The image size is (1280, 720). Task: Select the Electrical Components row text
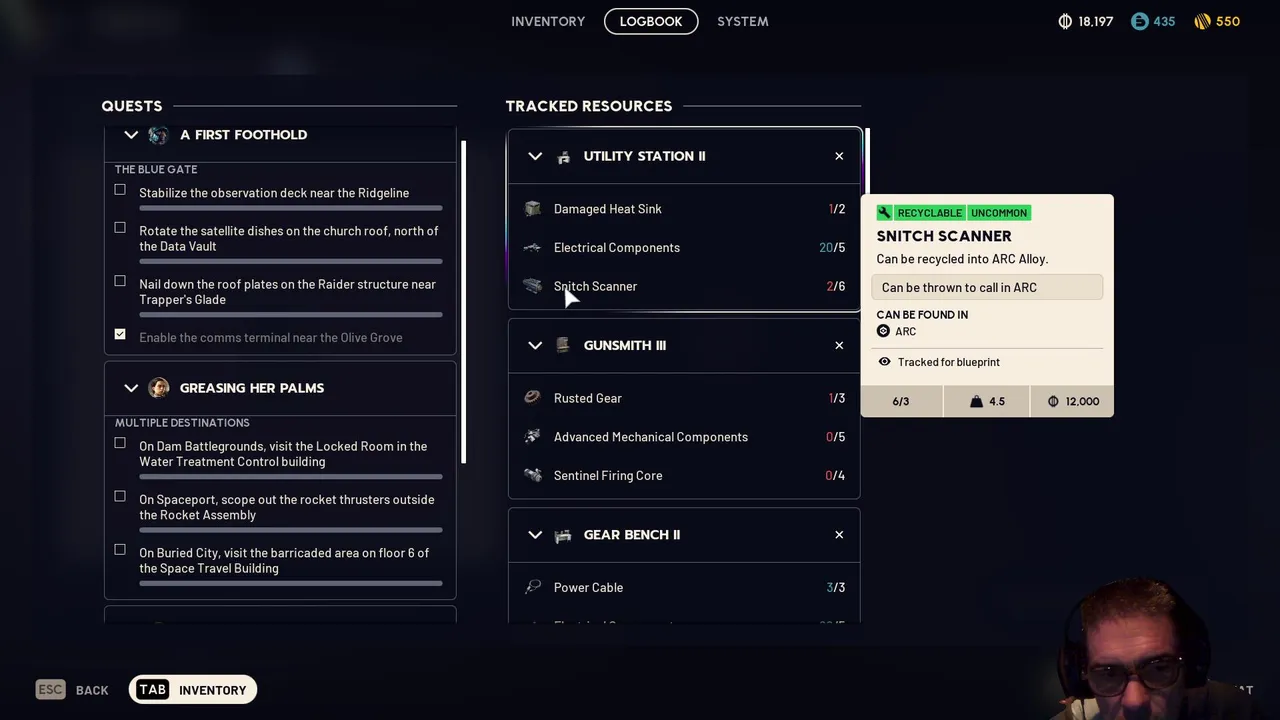pyautogui.click(x=617, y=247)
